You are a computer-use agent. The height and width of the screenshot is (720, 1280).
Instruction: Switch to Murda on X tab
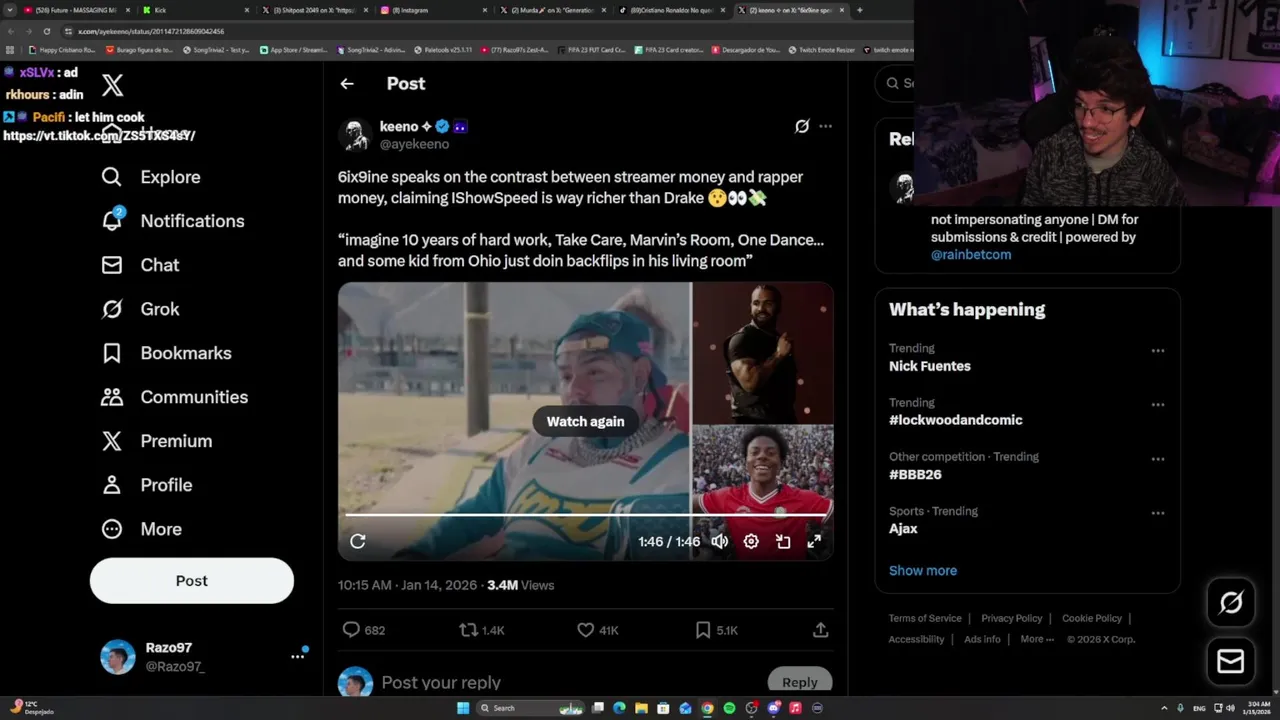552,10
